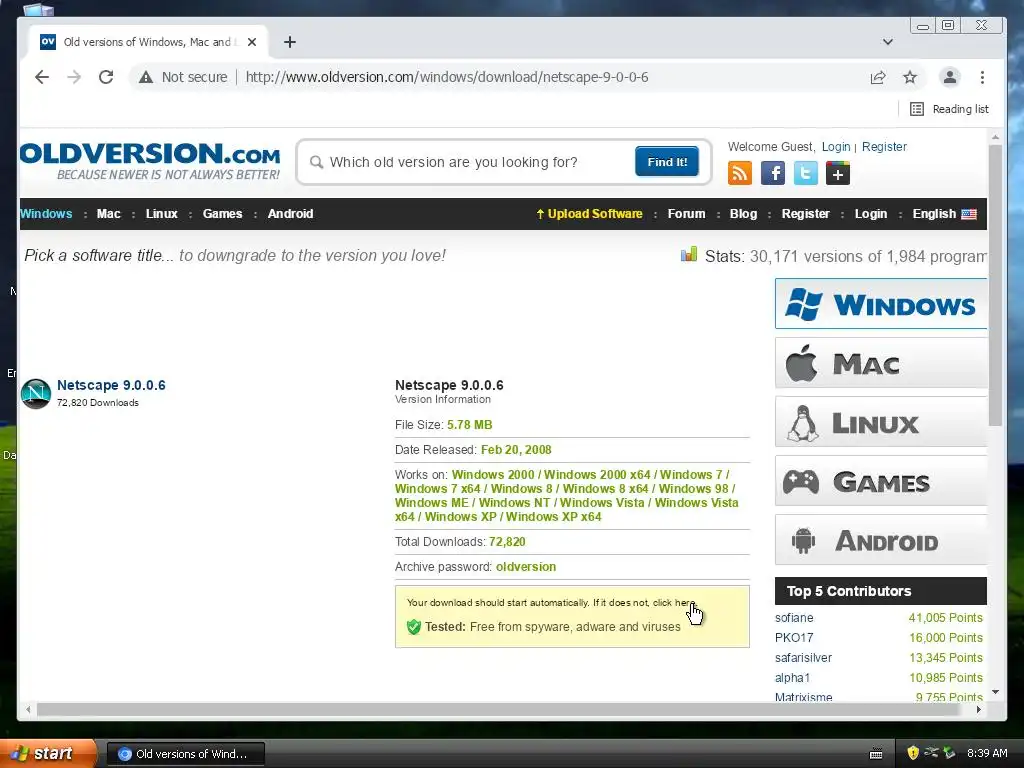Click 'click here' download link
The height and width of the screenshot is (768, 1024).
pos(674,603)
